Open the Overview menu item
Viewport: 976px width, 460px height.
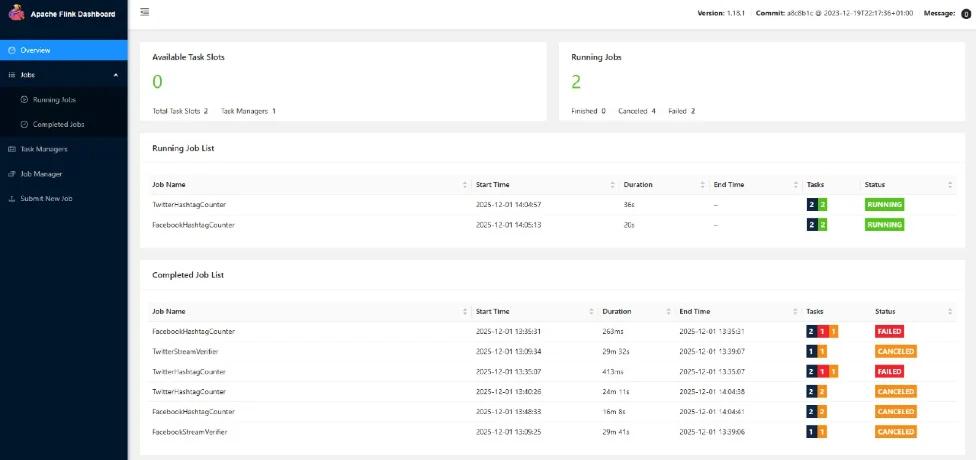63,50
